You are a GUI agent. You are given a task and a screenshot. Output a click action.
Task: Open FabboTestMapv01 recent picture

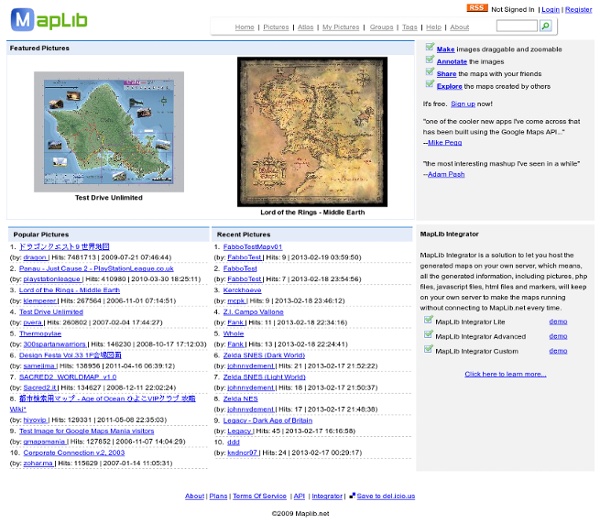click(x=253, y=247)
